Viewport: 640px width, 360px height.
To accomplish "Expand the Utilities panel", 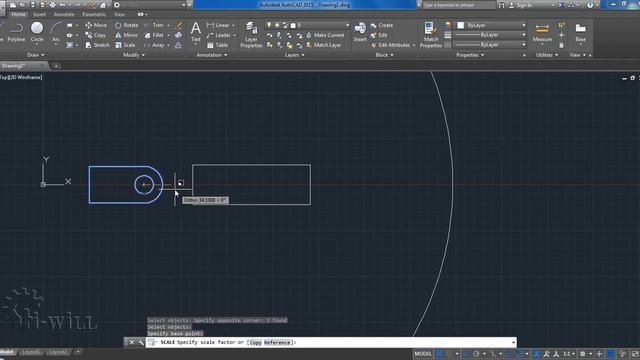I will (x=547, y=55).
